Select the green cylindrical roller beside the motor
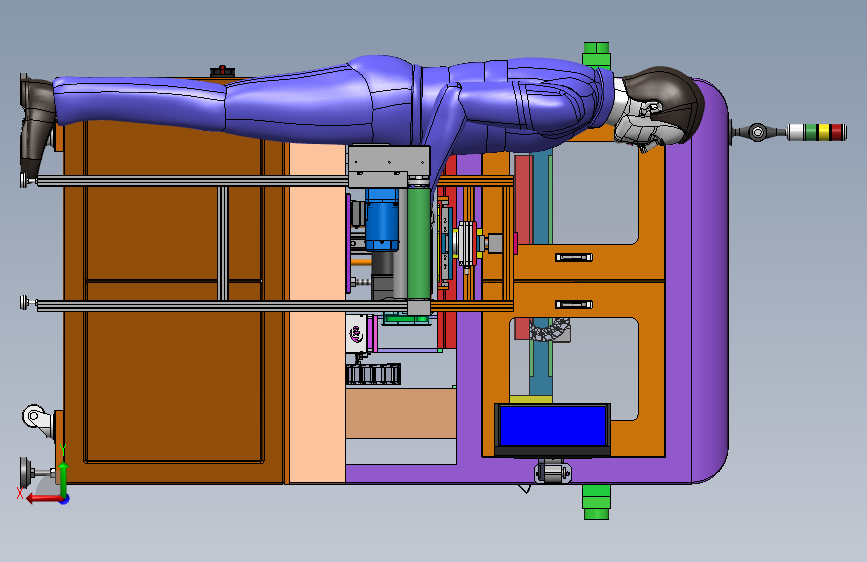Image resolution: width=867 pixels, height=562 pixels. point(419,243)
